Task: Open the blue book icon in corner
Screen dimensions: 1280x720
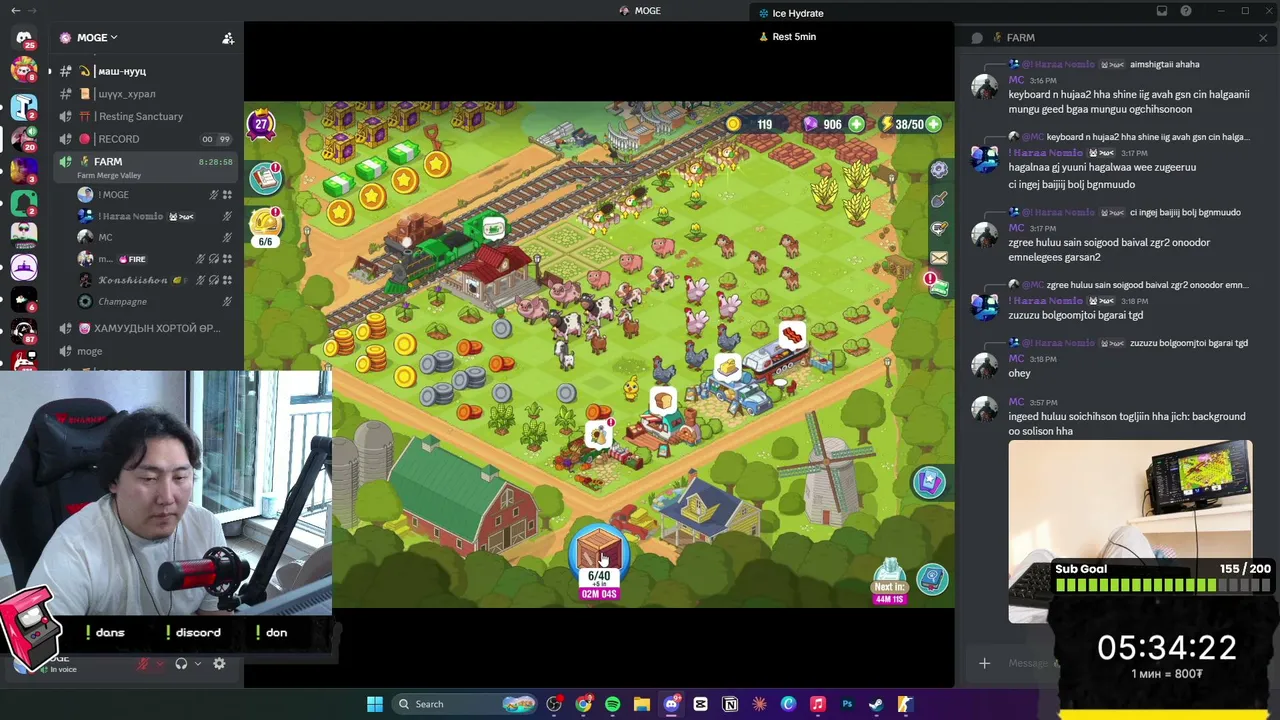Action: click(x=932, y=580)
